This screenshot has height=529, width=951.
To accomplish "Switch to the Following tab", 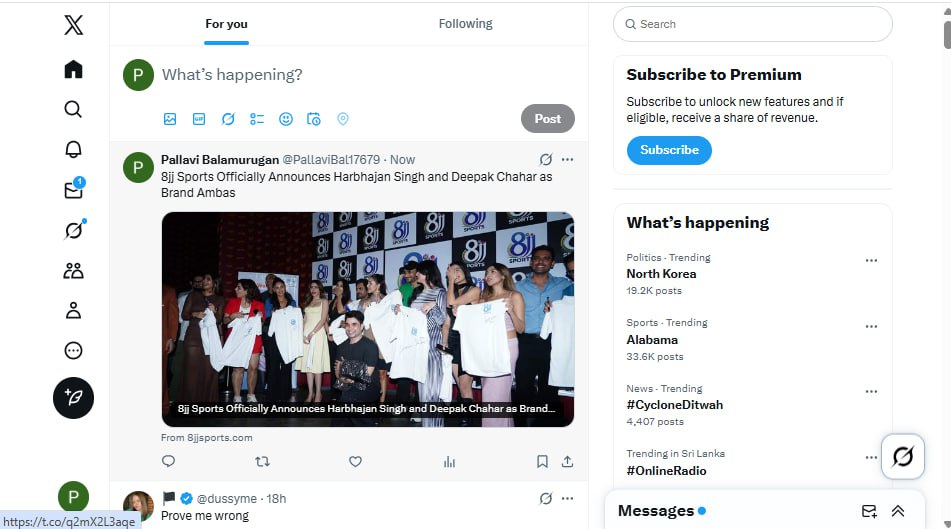I will tap(465, 24).
